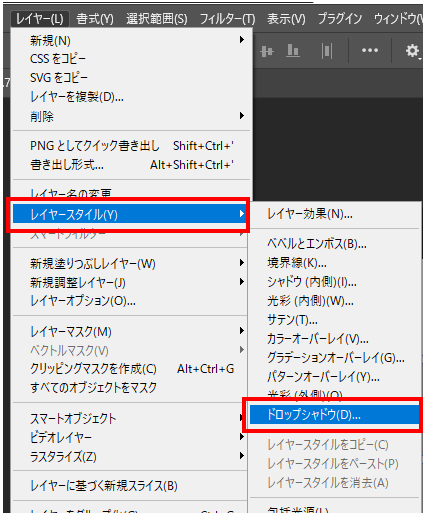
Task: Open the 表示(V) menu
Action: point(286,19)
